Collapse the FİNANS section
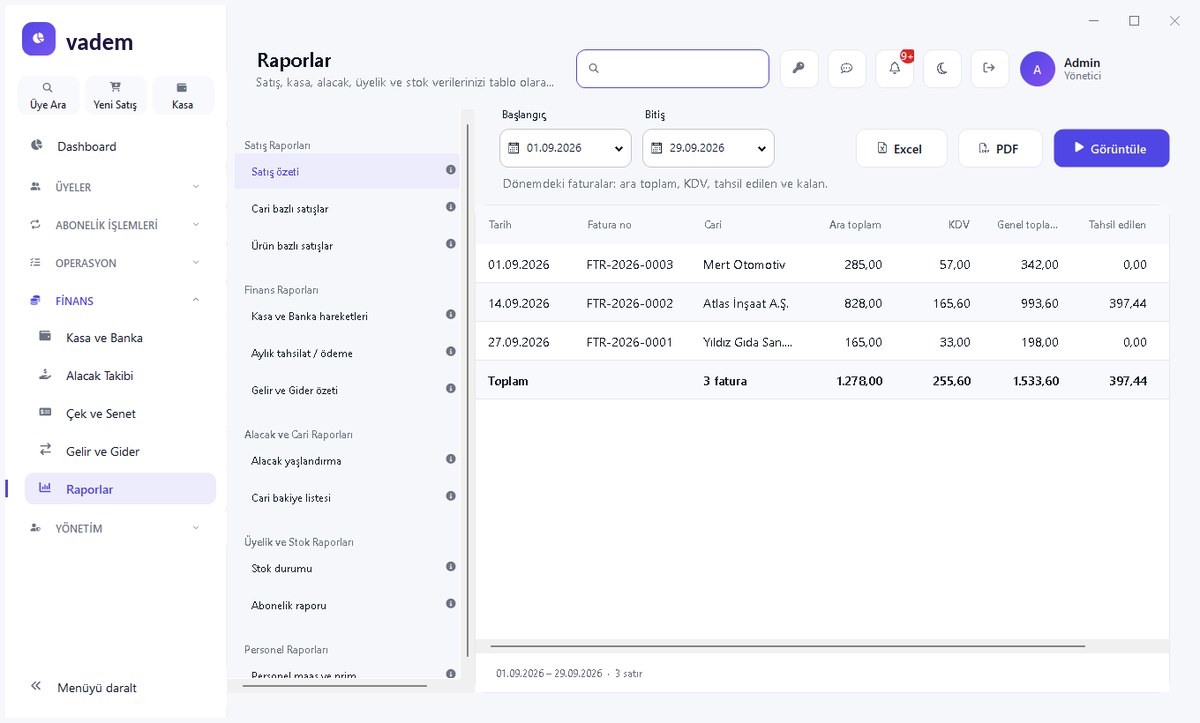 point(115,300)
